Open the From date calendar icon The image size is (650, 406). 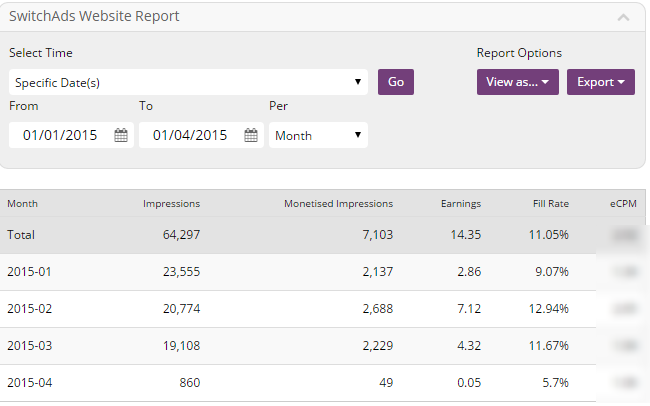[x=121, y=135]
